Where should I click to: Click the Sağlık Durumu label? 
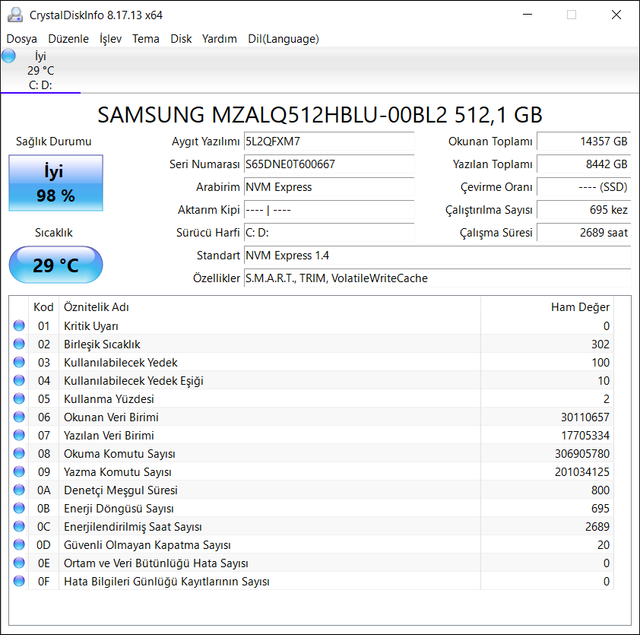pyautogui.click(x=53, y=142)
